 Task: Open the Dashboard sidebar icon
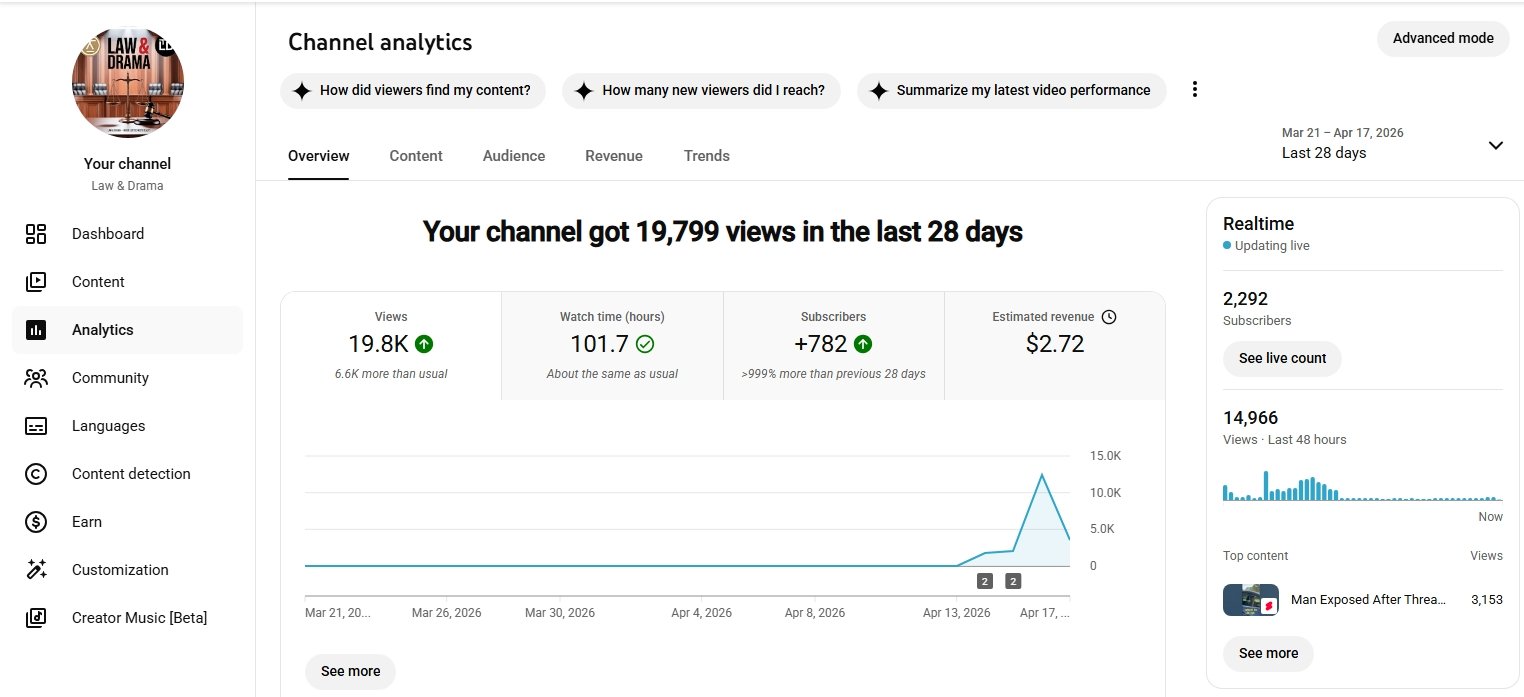click(36, 234)
